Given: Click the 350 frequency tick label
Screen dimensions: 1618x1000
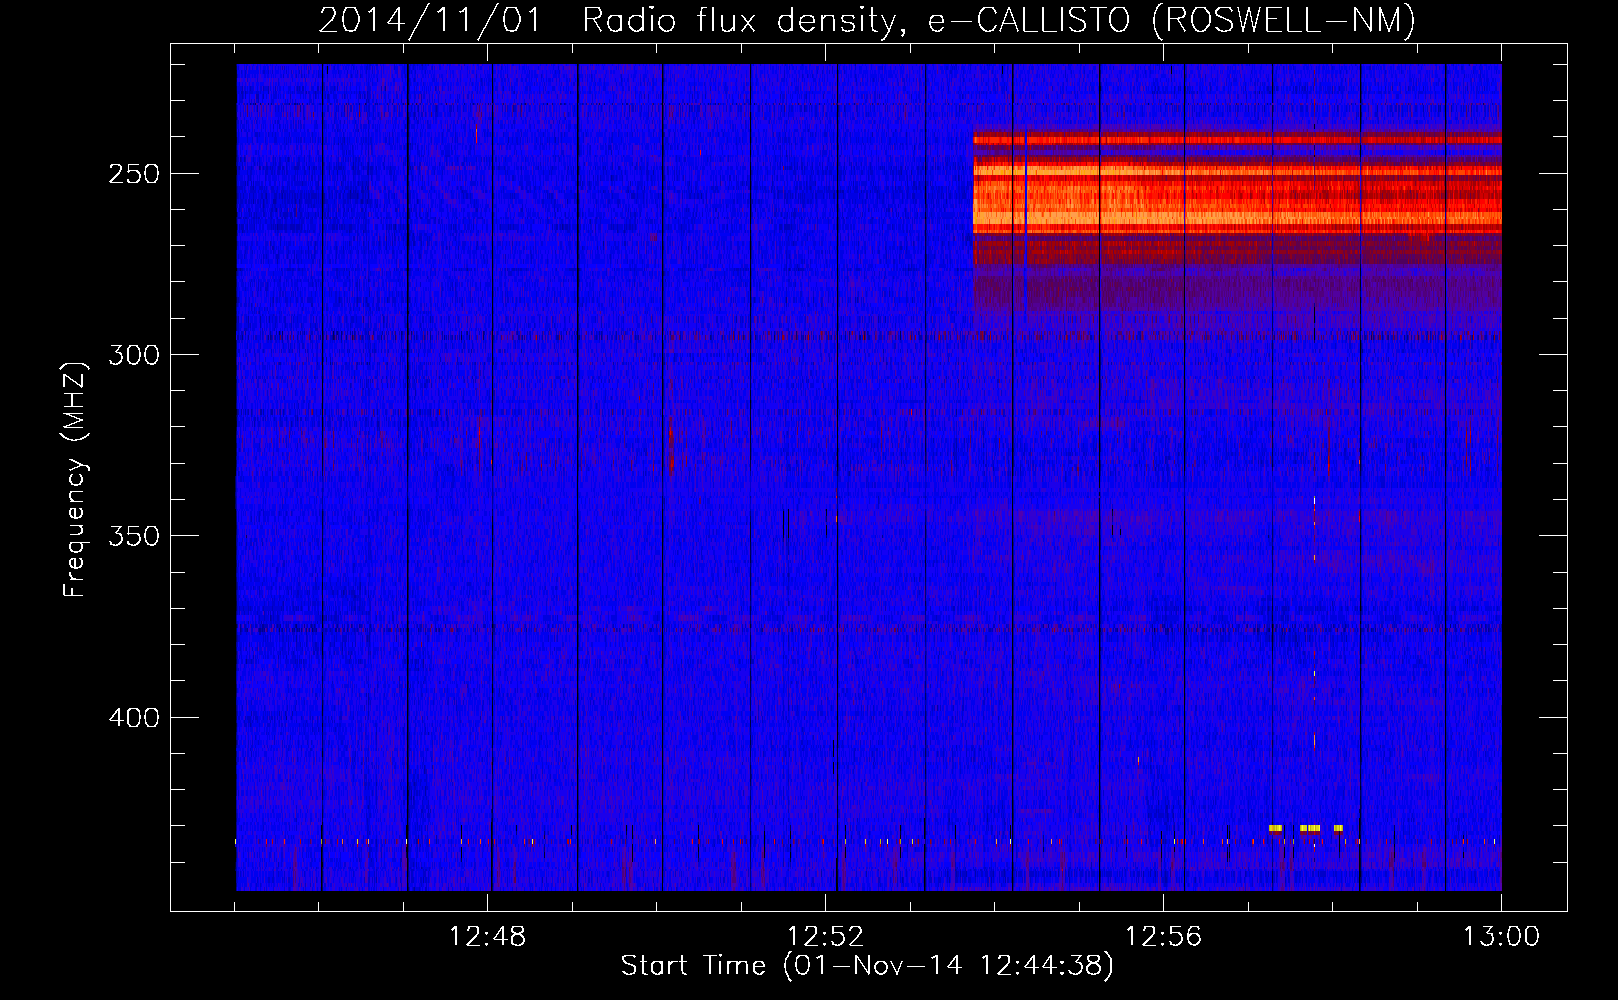Looking at the screenshot, I should pos(134,536).
